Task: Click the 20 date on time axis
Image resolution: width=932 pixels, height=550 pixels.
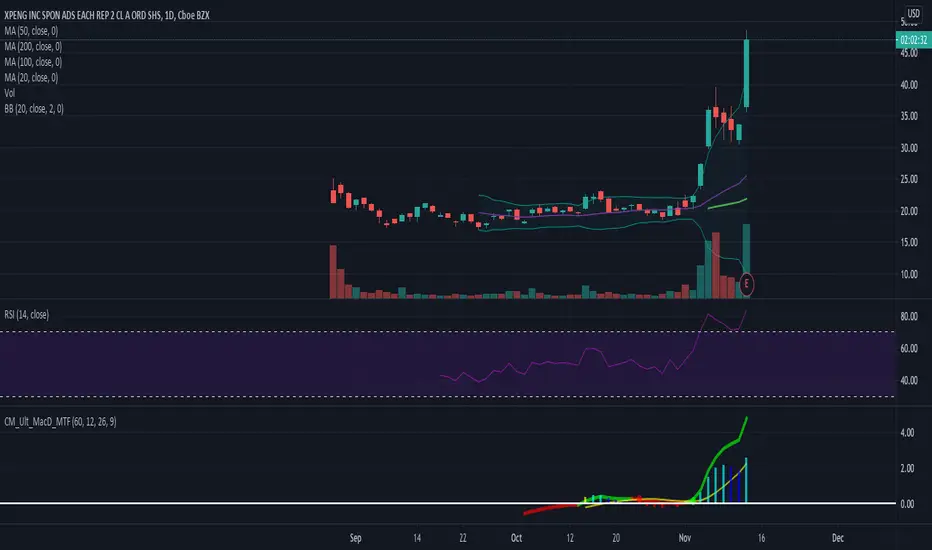Action: (616, 538)
